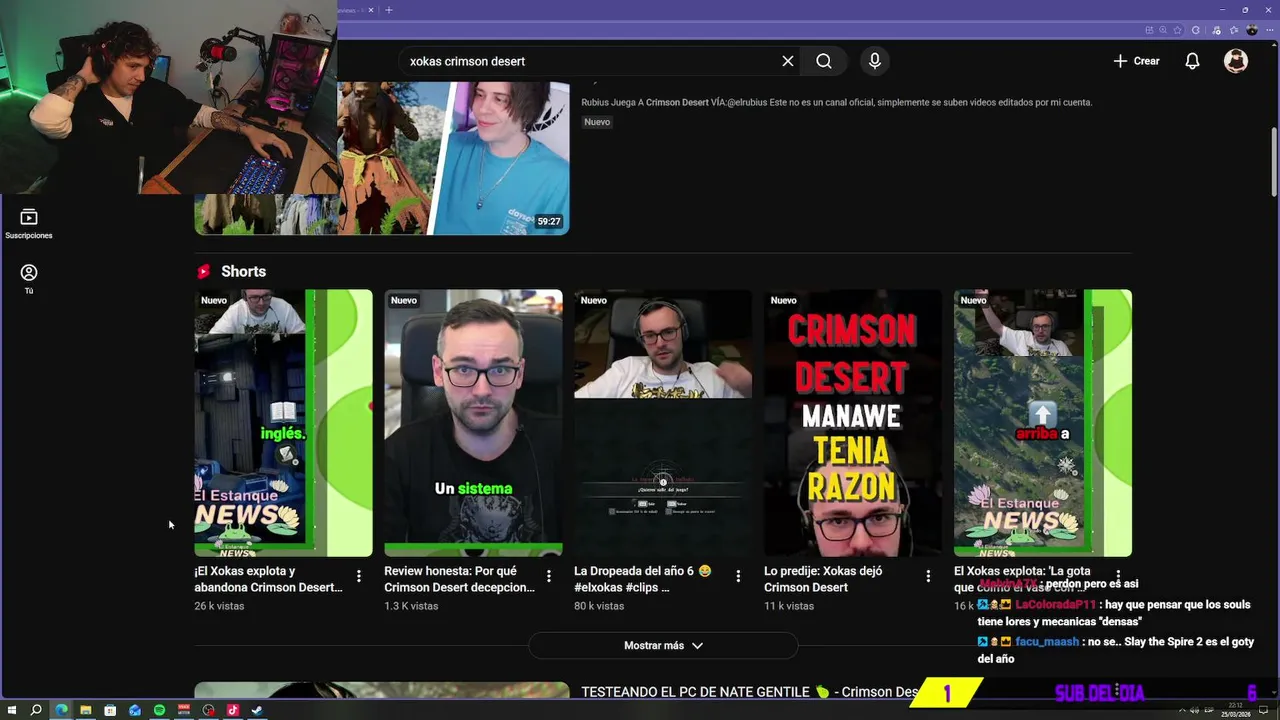The height and width of the screenshot is (720, 1280).
Task: Click the 'Nuevo' badge under Rubius description
Action: coord(597,122)
